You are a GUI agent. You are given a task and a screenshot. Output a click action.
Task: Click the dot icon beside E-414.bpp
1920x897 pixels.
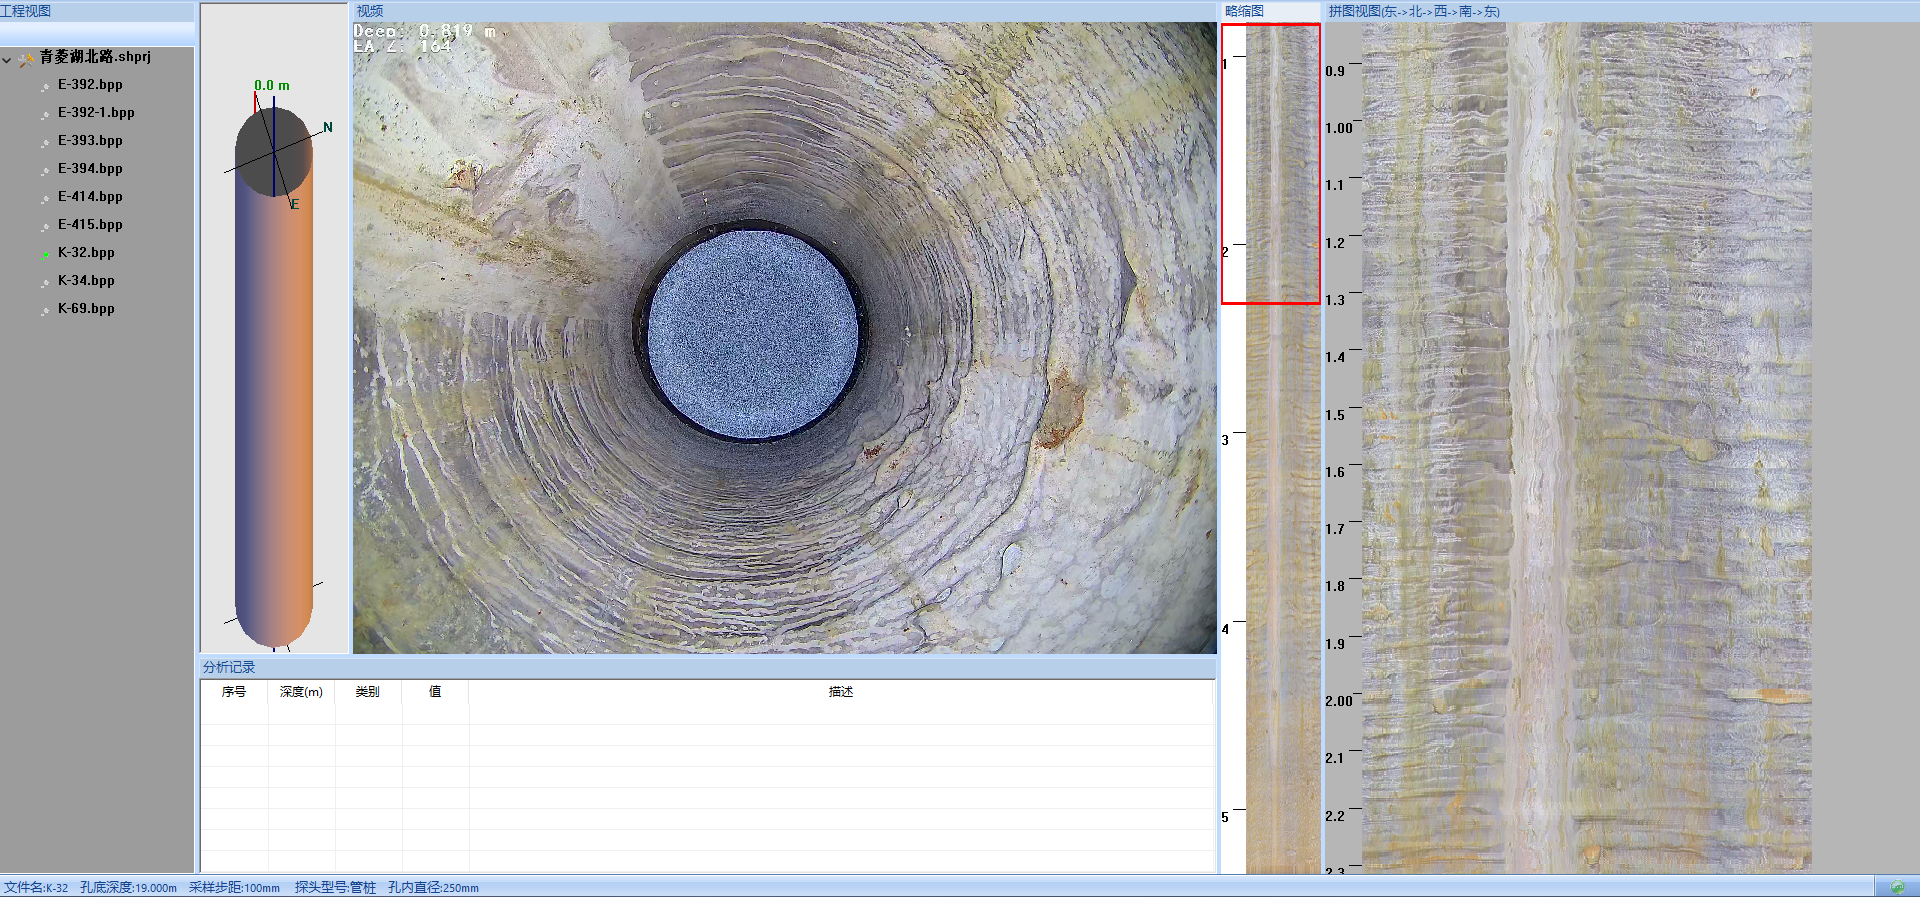[45, 199]
